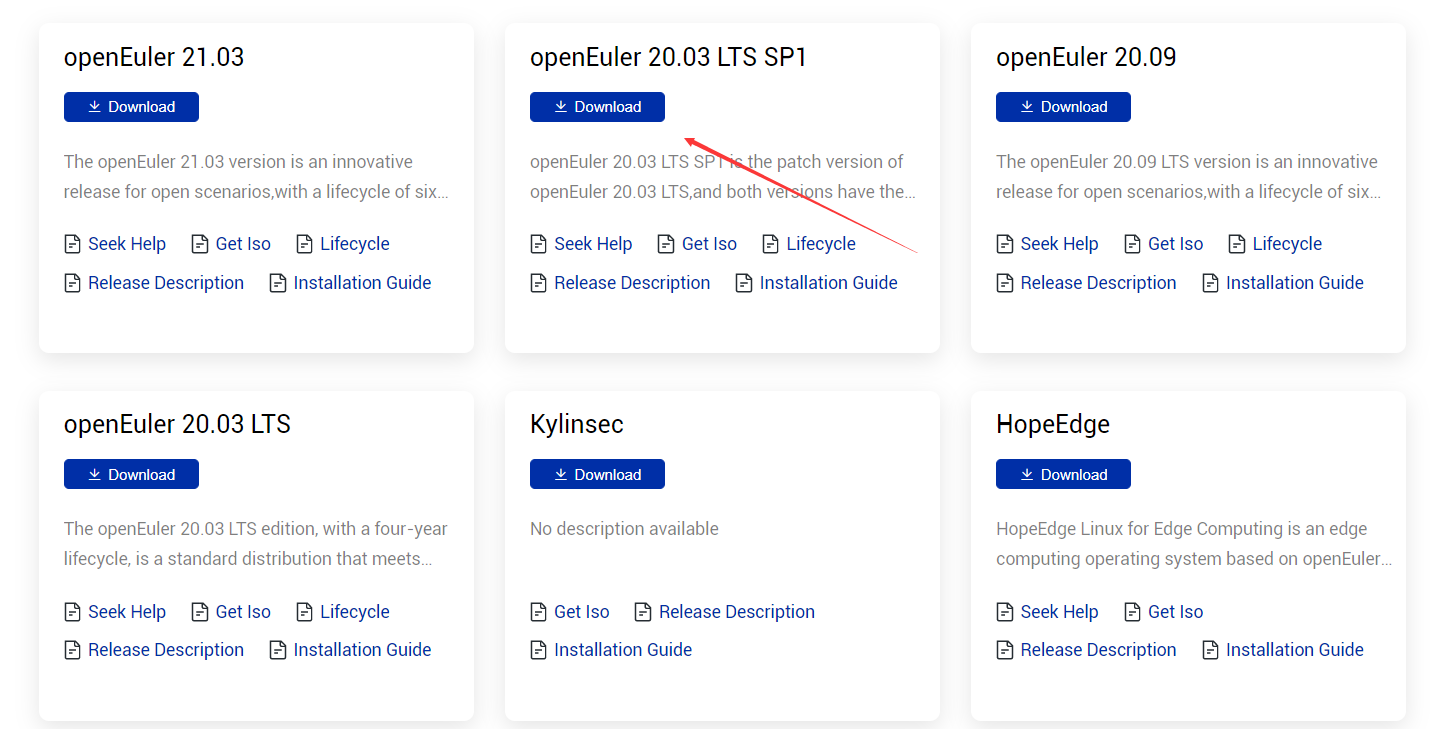
Task: Click Get Iso link under Kylinsec
Action: coord(581,612)
